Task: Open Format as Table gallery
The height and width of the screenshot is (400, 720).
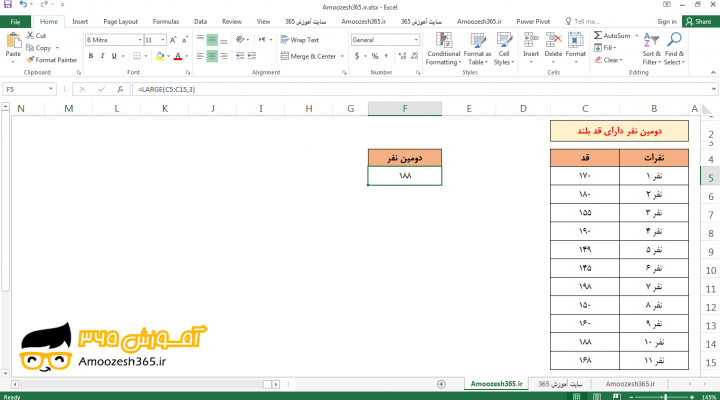Action: (x=478, y=49)
